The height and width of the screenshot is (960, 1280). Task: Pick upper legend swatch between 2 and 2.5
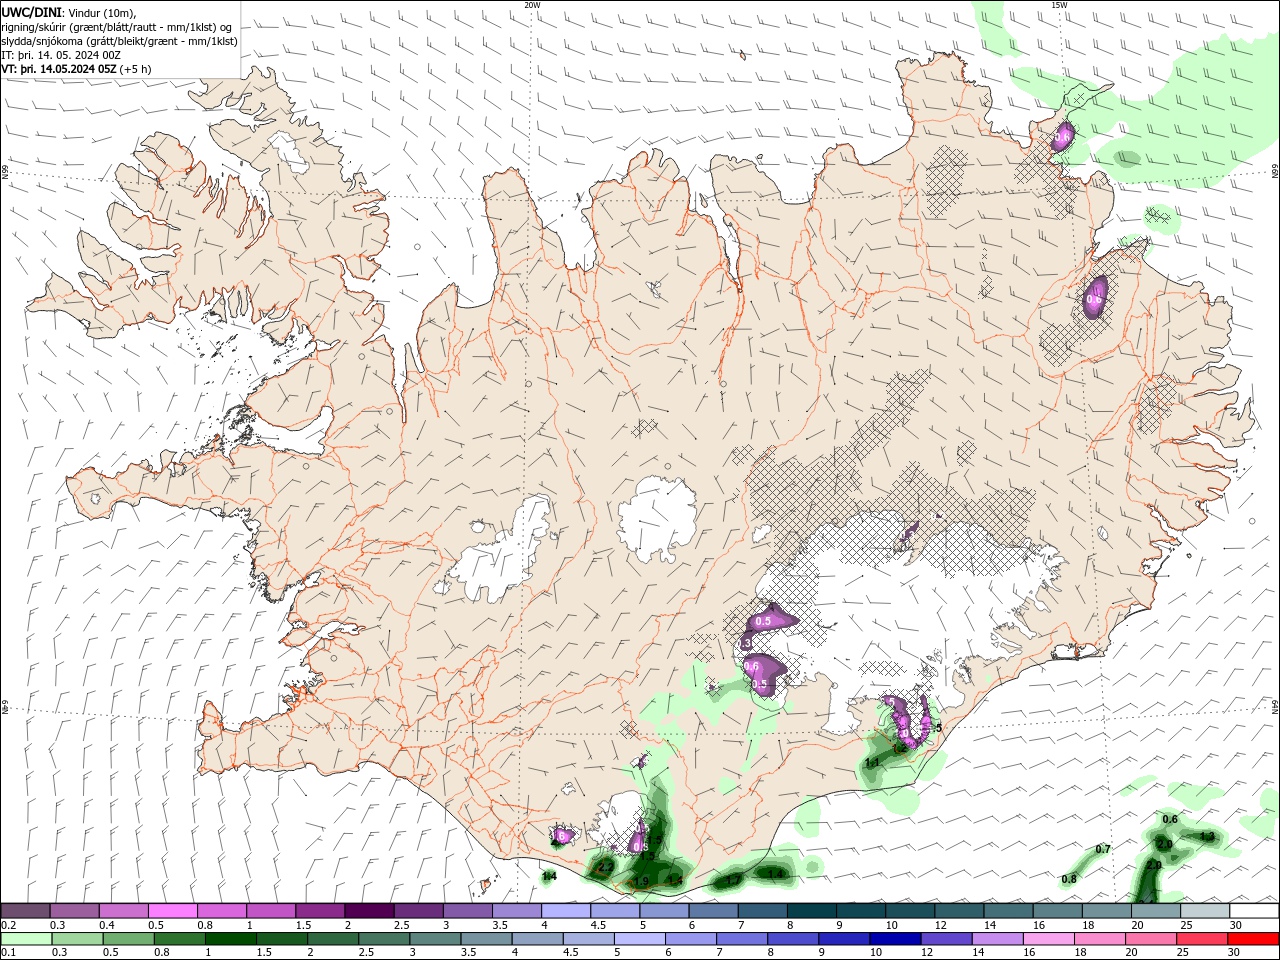(368, 911)
